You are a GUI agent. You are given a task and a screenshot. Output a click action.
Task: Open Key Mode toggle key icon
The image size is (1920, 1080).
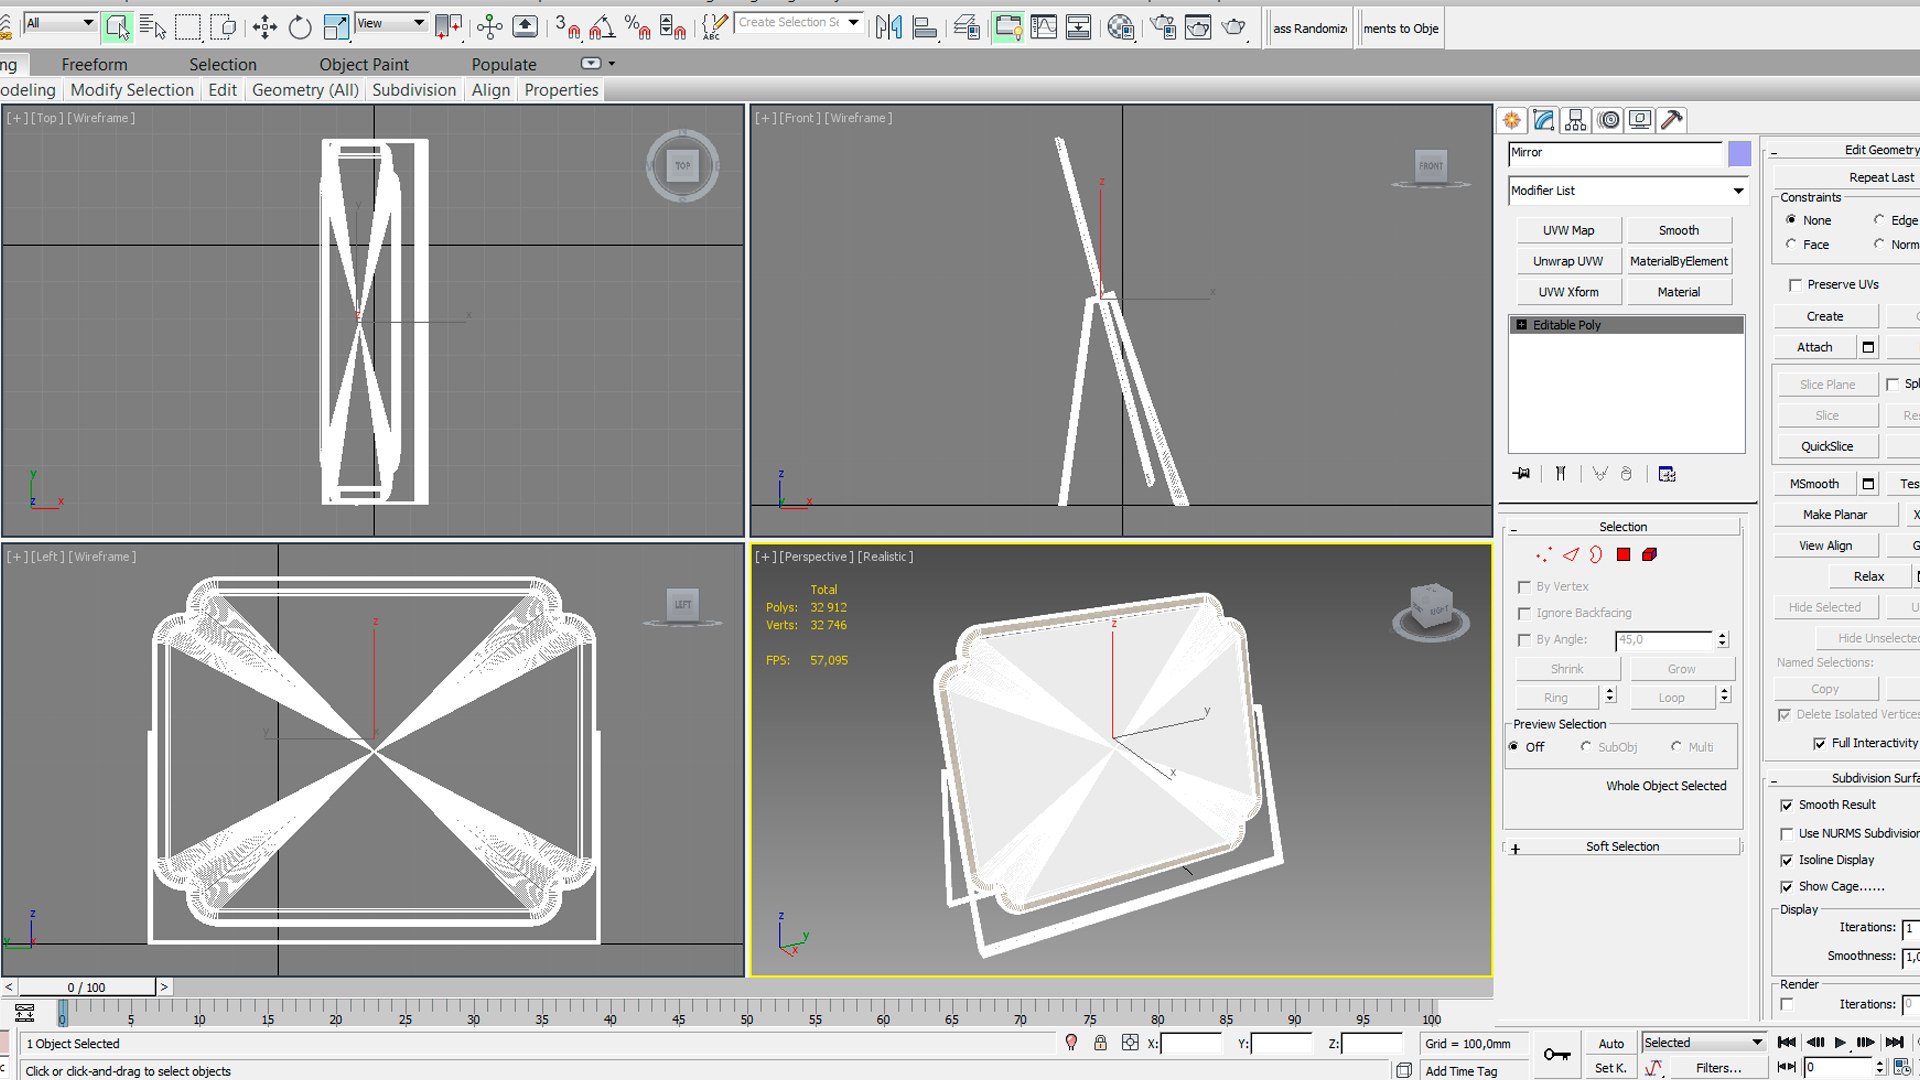pyautogui.click(x=1556, y=1054)
